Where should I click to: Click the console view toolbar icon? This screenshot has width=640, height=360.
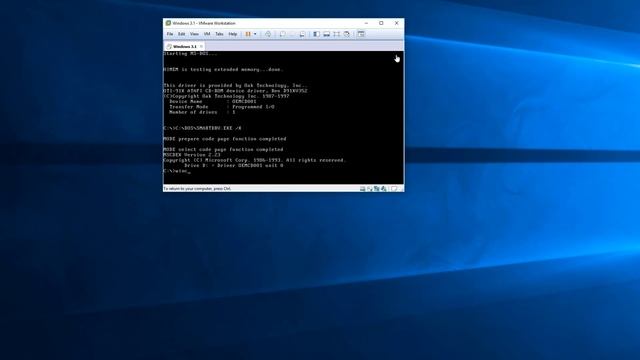pos(361,34)
